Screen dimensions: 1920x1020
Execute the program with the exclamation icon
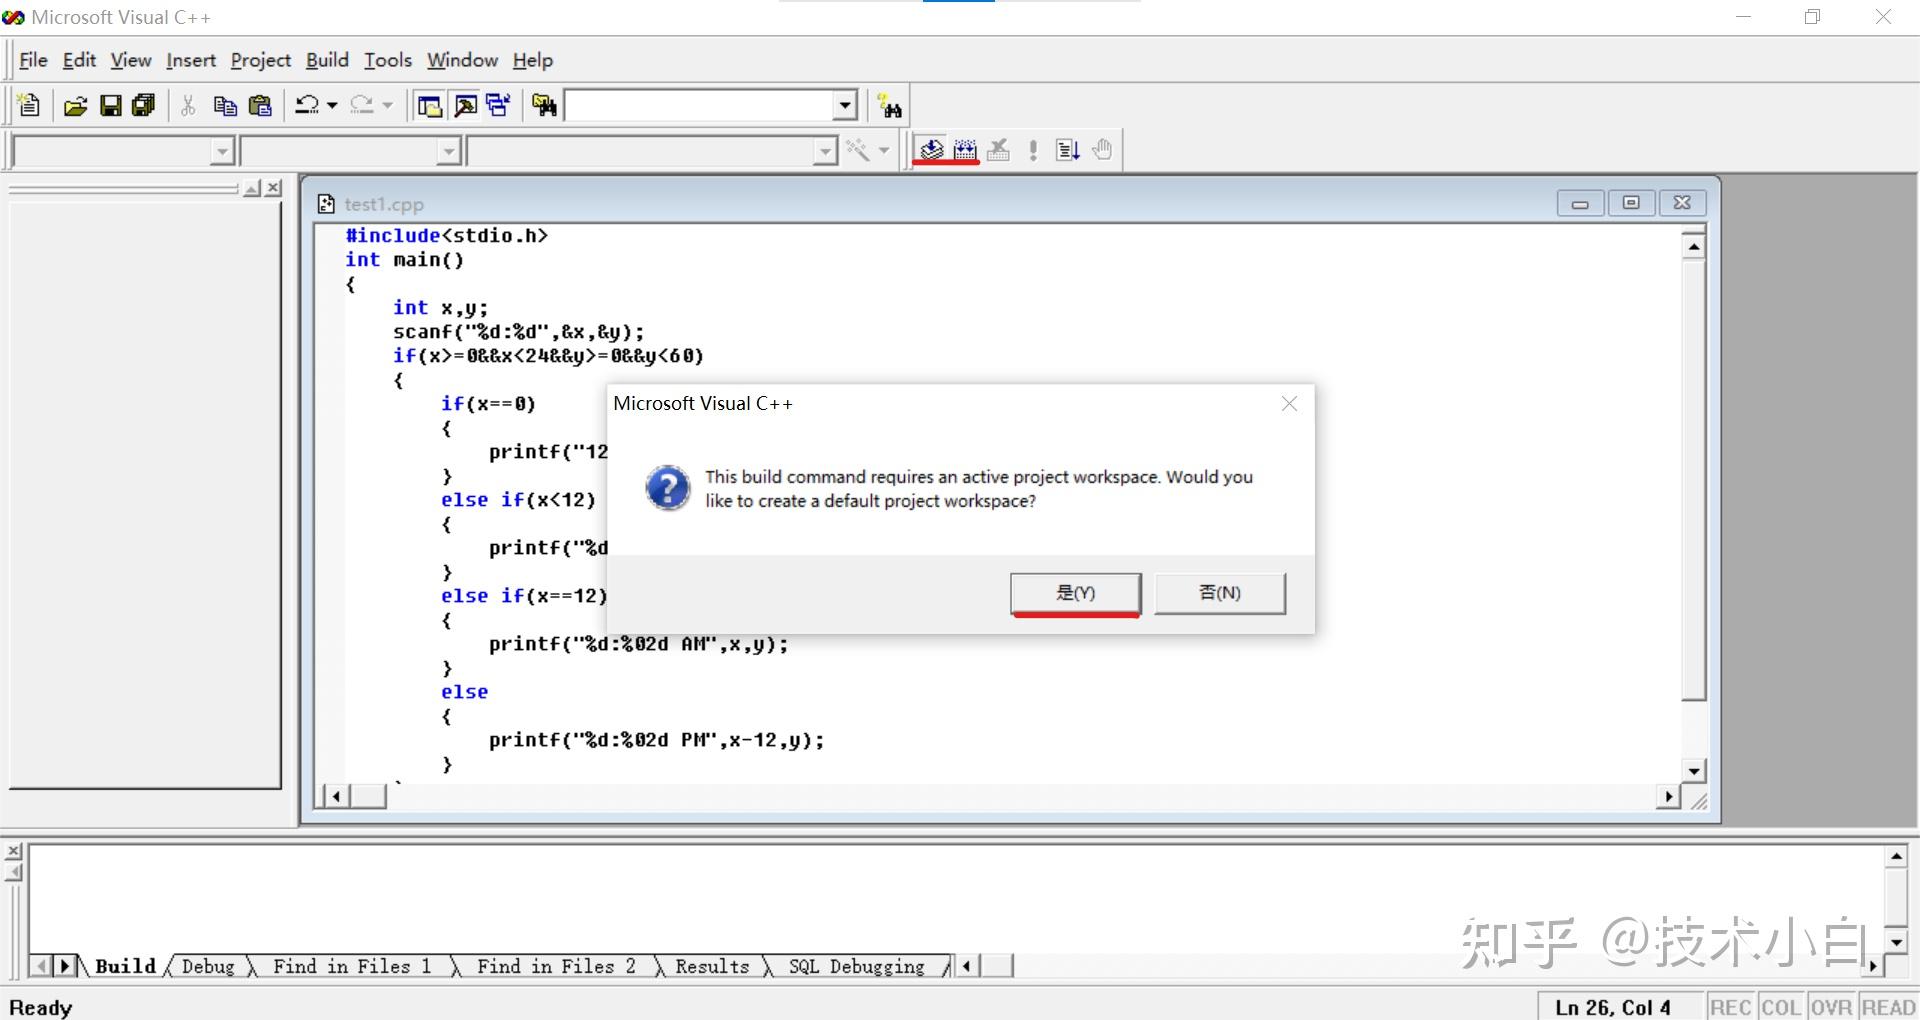(x=1033, y=149)
